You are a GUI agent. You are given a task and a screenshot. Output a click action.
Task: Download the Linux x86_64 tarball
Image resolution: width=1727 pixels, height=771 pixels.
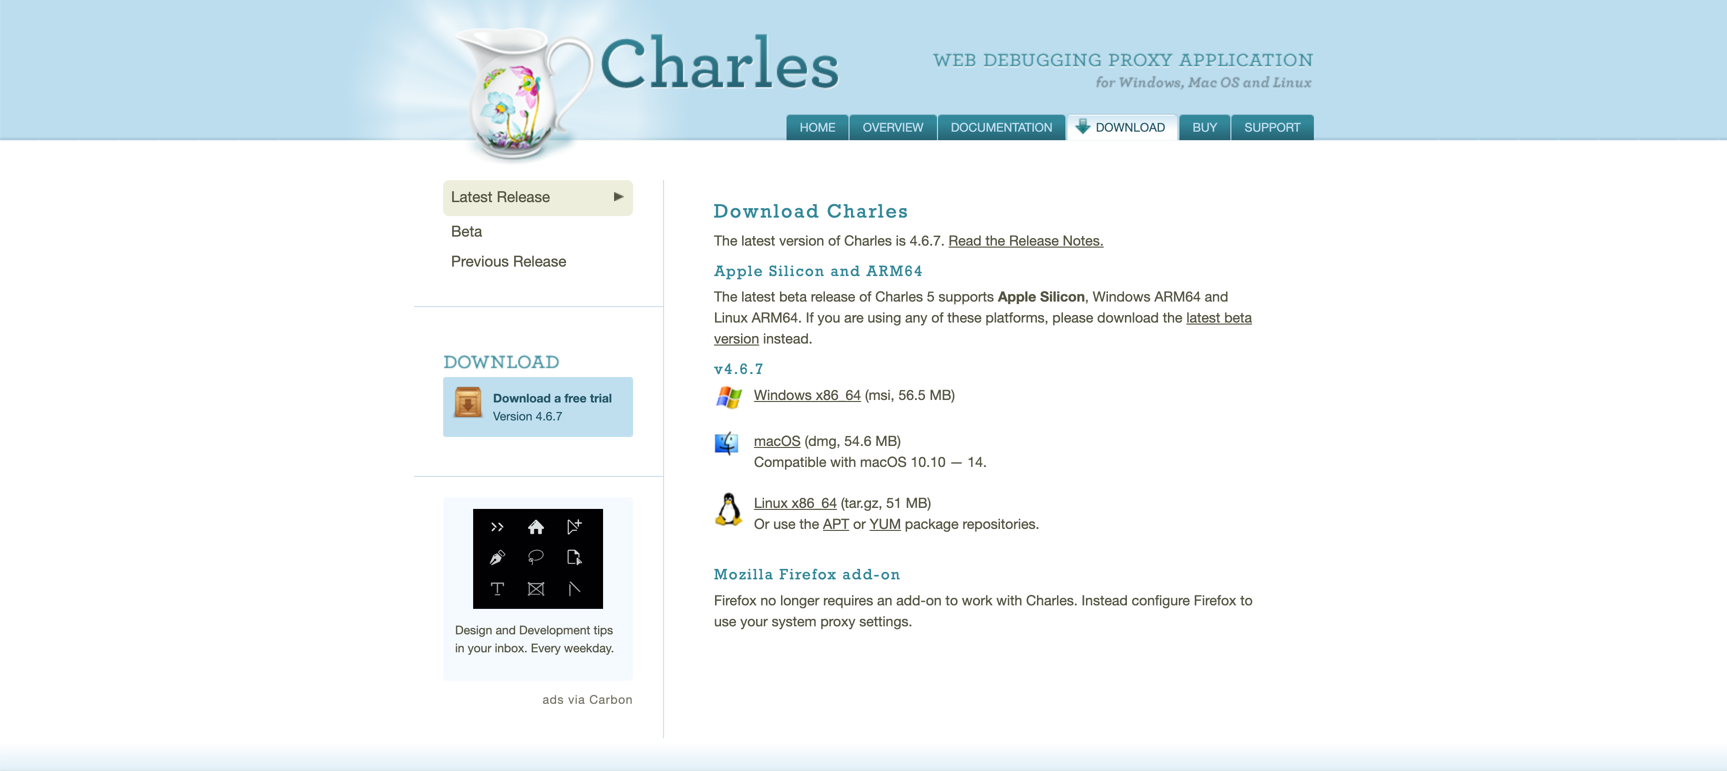(x=795, y=503)
